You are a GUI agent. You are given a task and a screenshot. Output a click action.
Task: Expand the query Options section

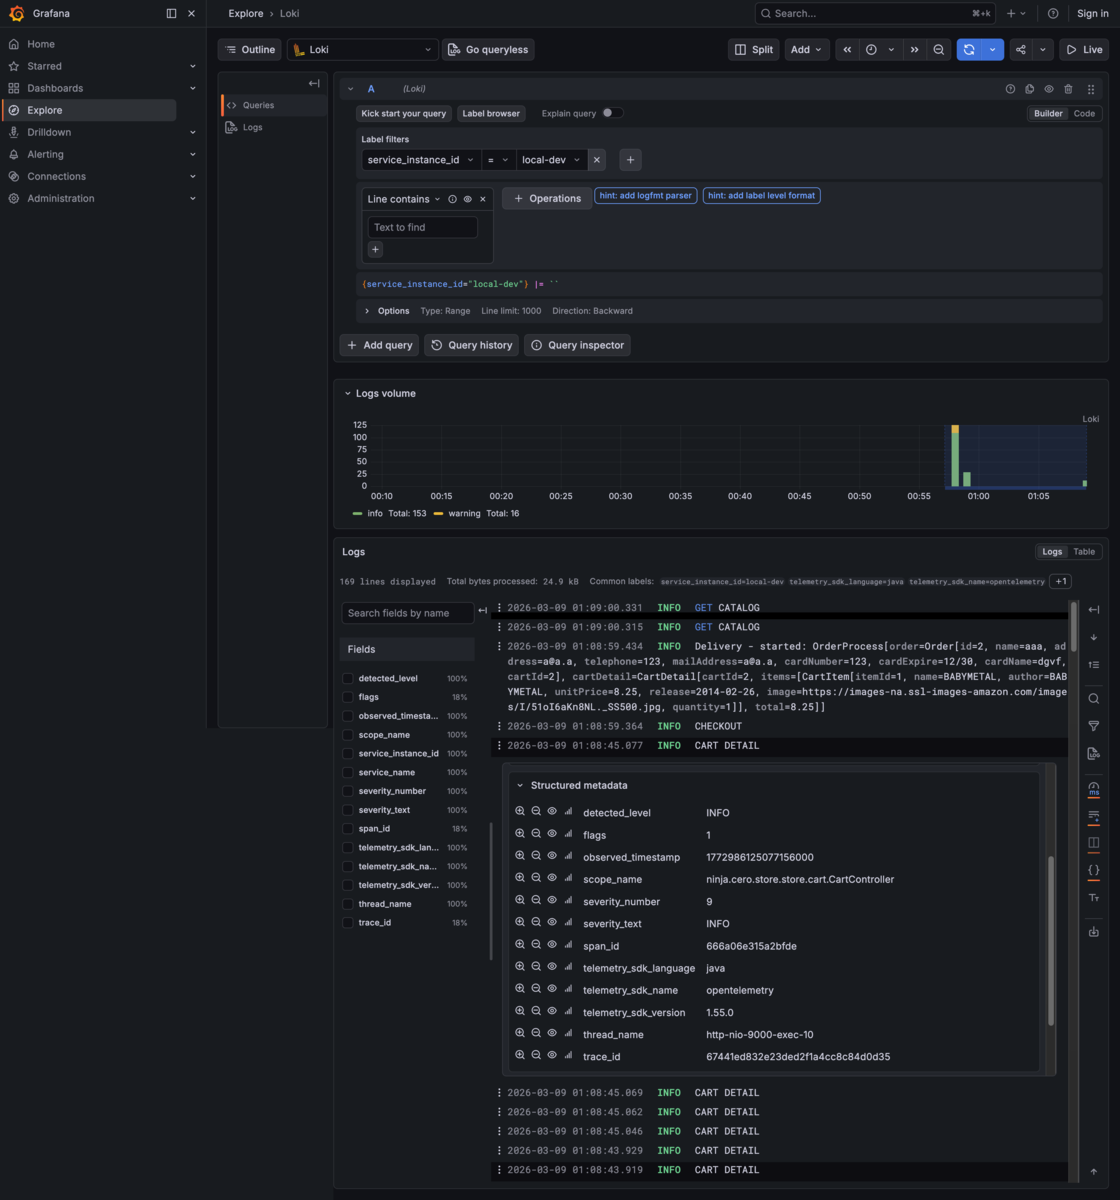click(x=386, y=311)
